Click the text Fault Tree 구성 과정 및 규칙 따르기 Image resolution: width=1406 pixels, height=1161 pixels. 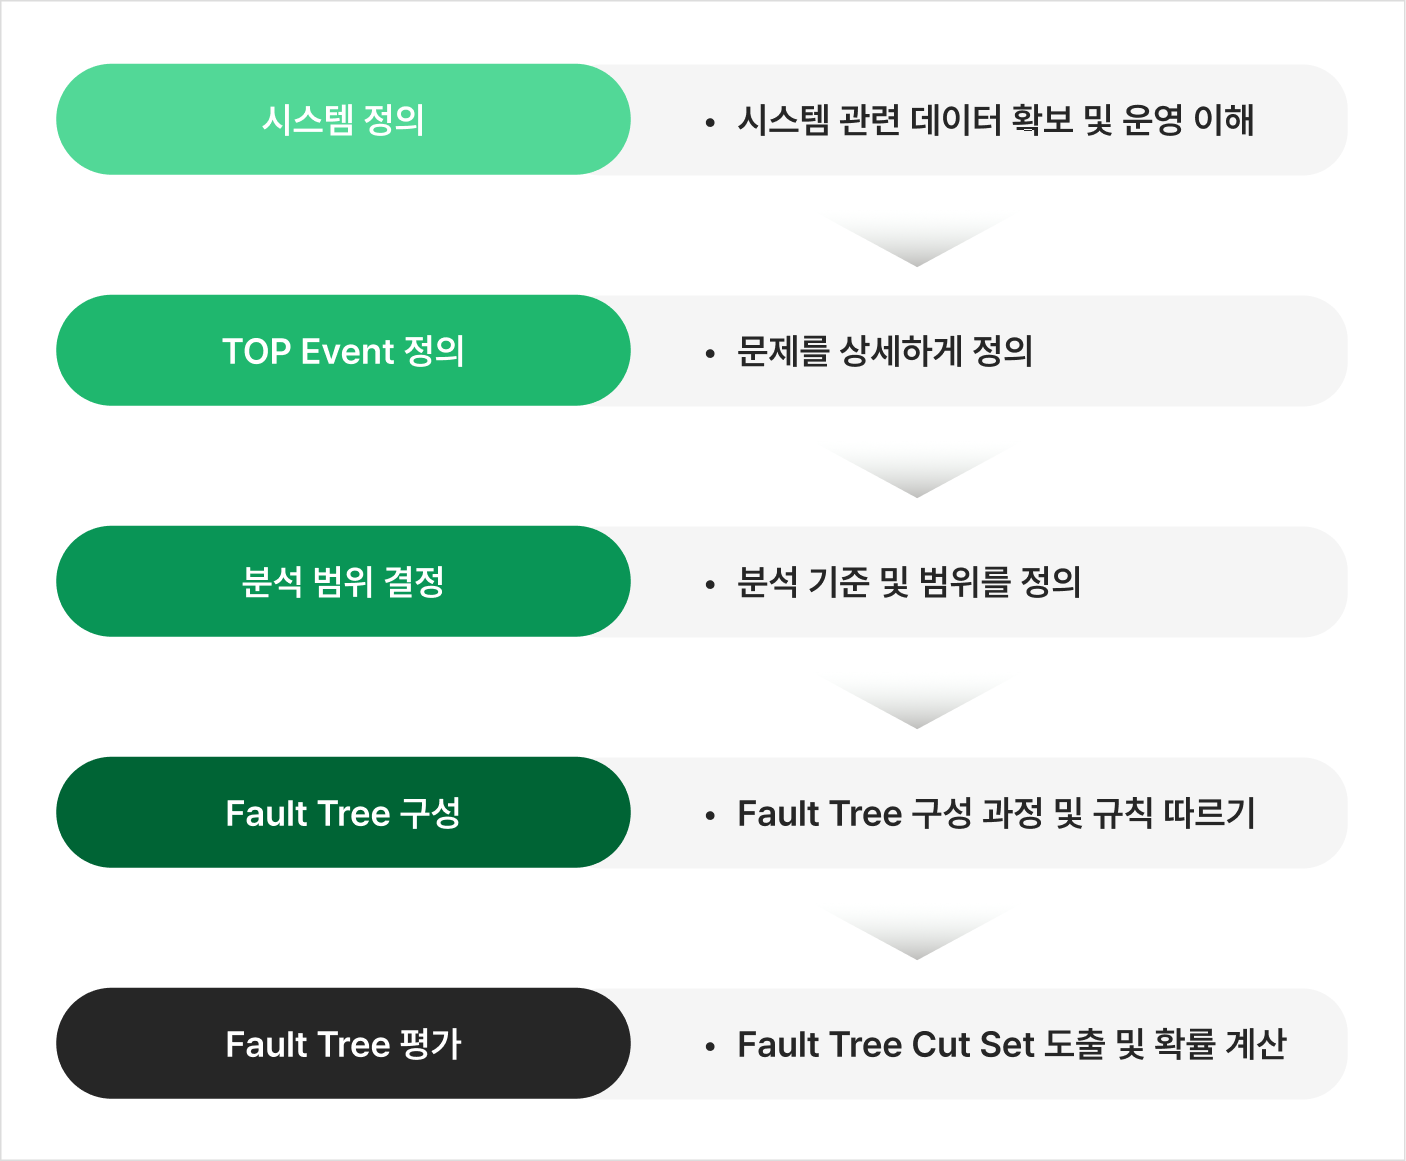pos(996,814)
